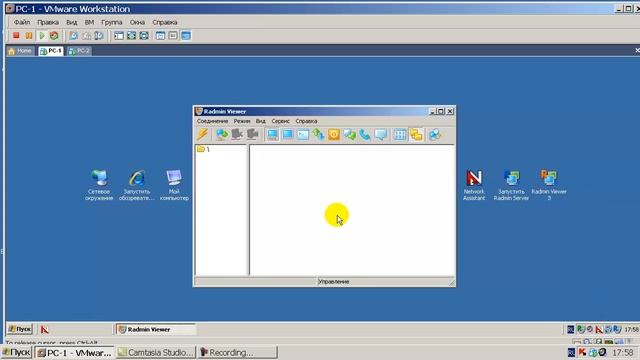Select the File Transfer arrows icon
This screenshot has height=360, width=640.
[x=318, y=134]
